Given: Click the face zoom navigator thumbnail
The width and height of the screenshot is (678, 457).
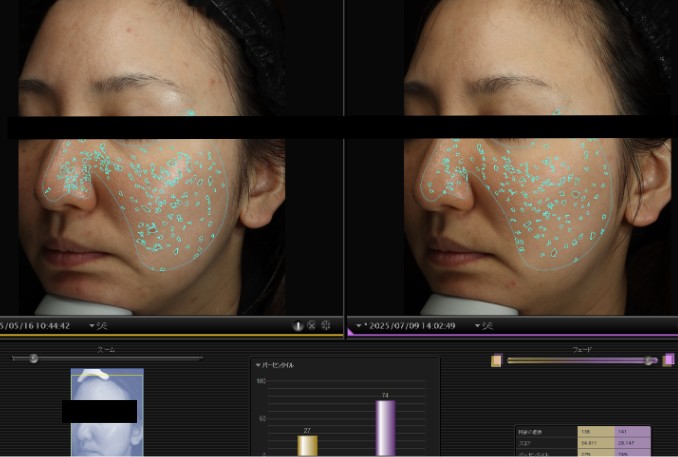Looking at the screenshot, I should click(x=107, y=412).
